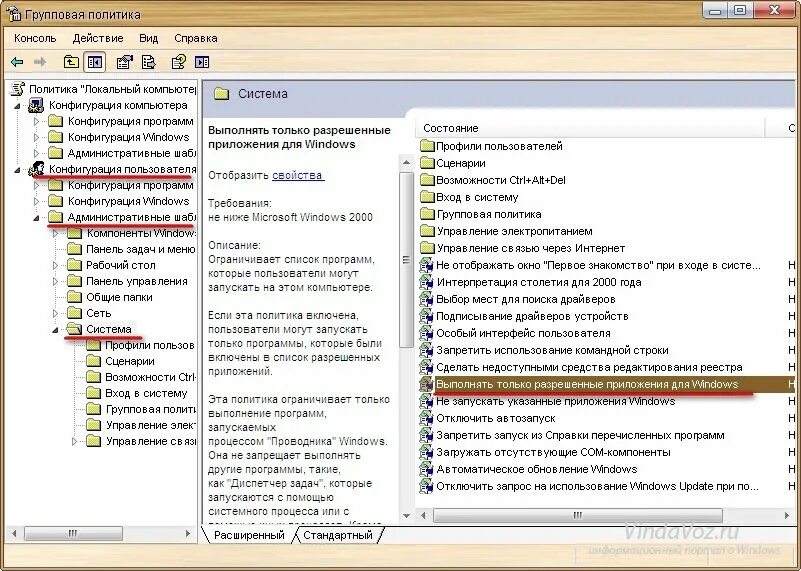Switch to the Расширенный tab
The height and width of the screenshot is (571, 801).
[x=249, y=535]
